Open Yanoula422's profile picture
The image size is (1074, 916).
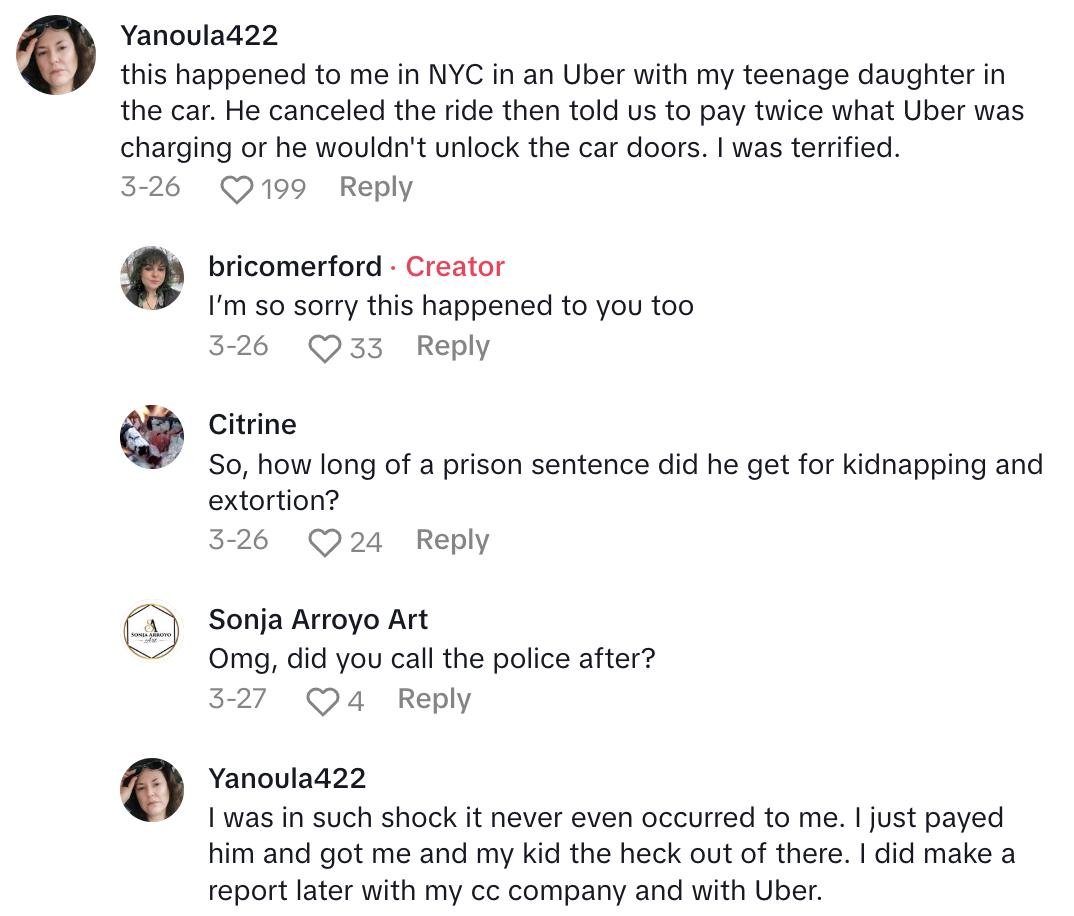55,55
